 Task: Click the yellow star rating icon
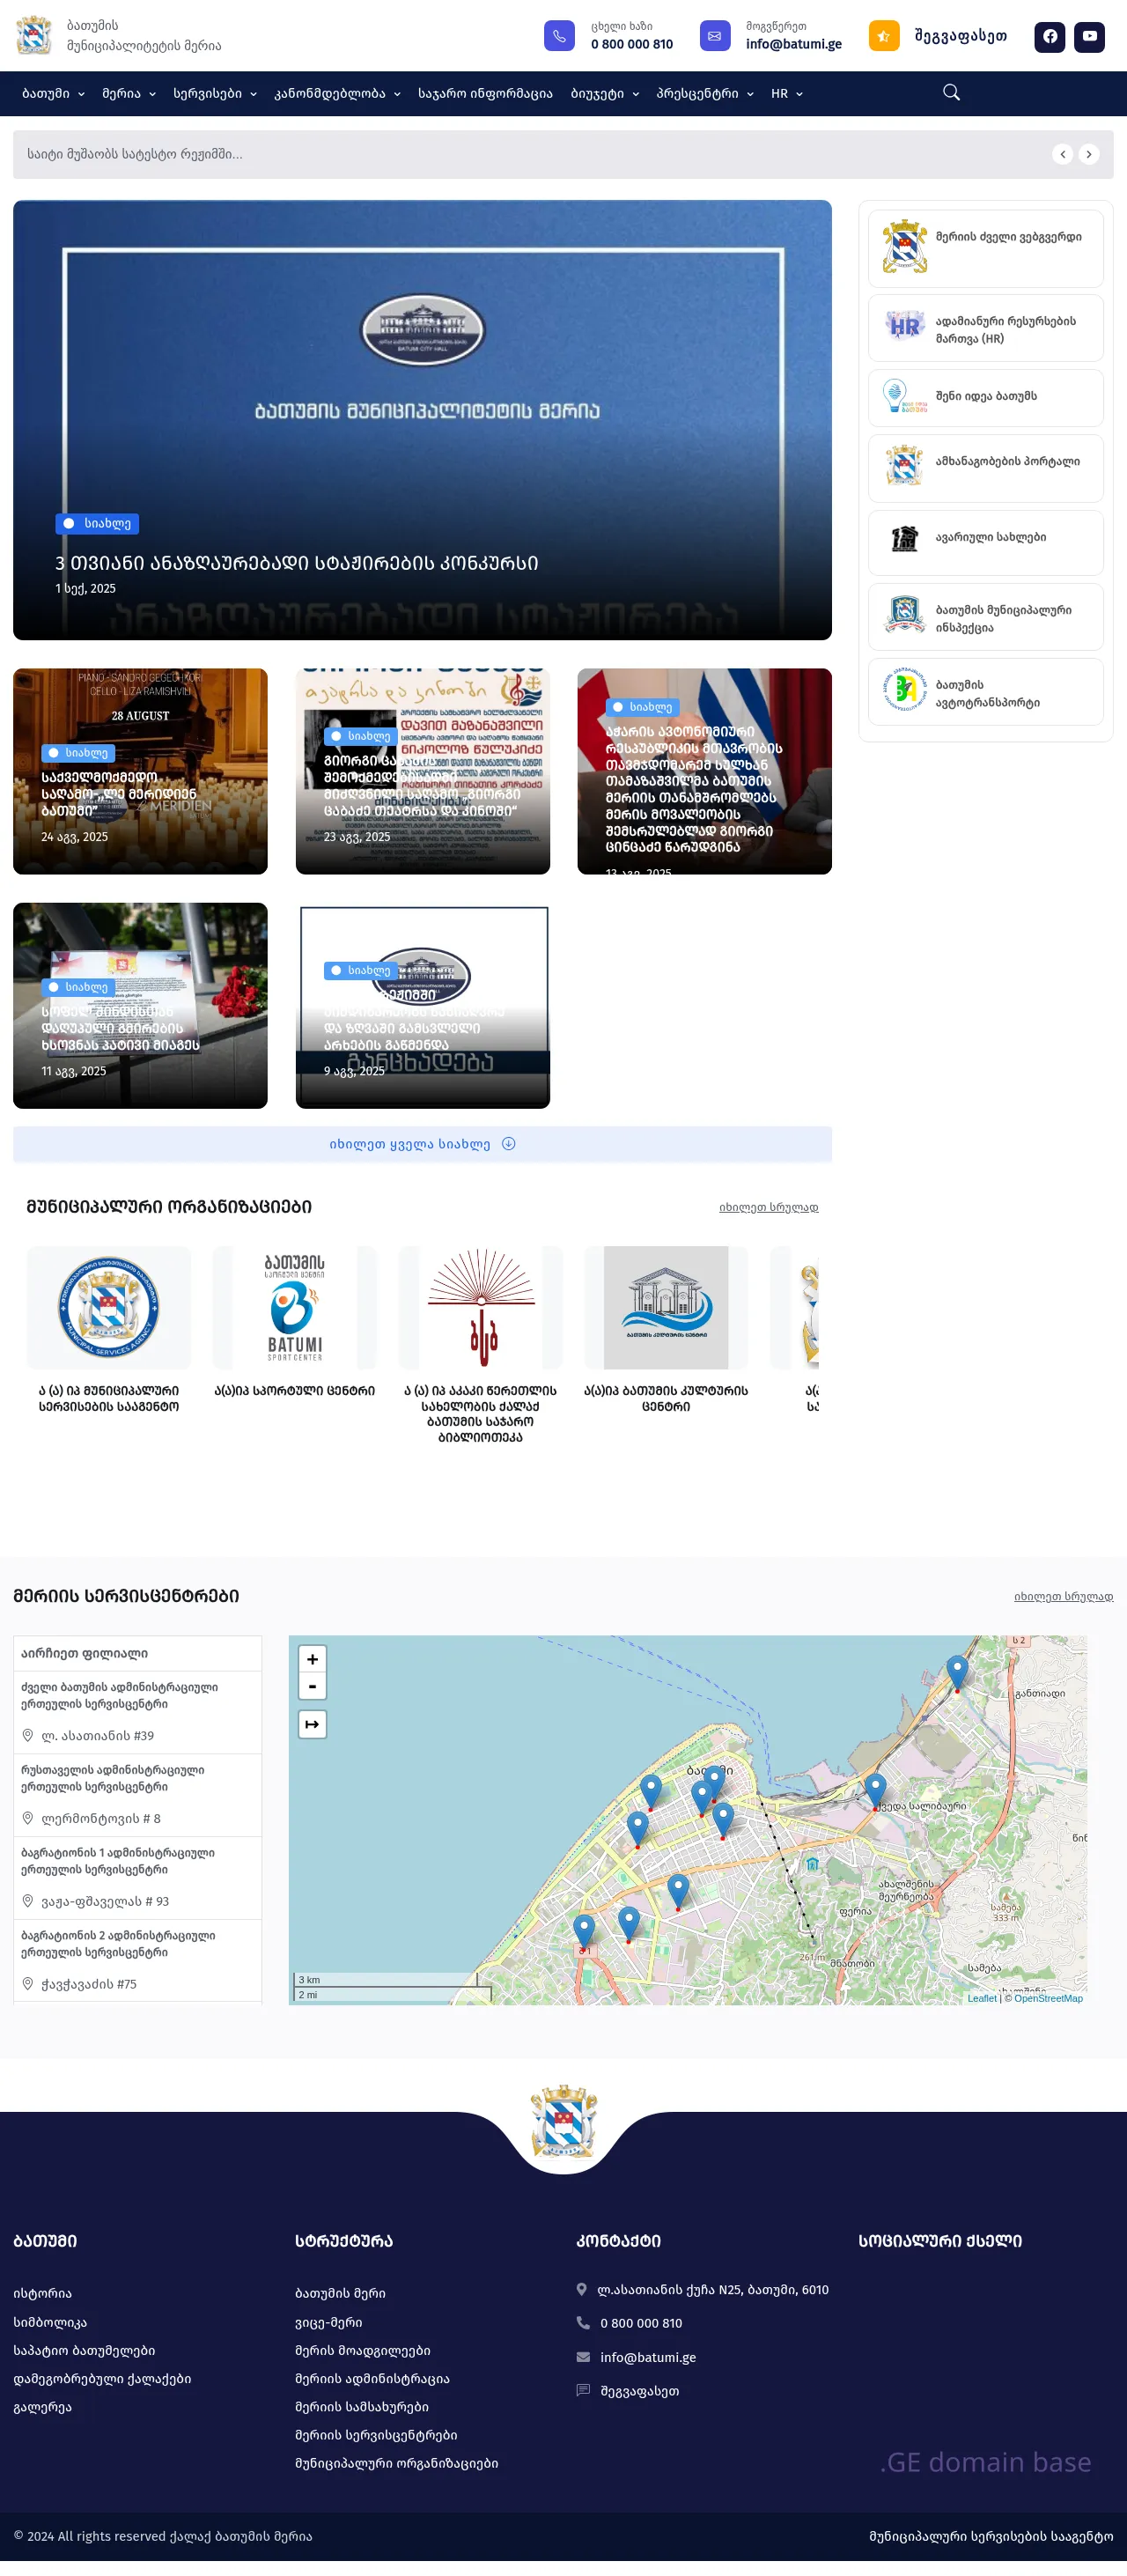point(883,36)
